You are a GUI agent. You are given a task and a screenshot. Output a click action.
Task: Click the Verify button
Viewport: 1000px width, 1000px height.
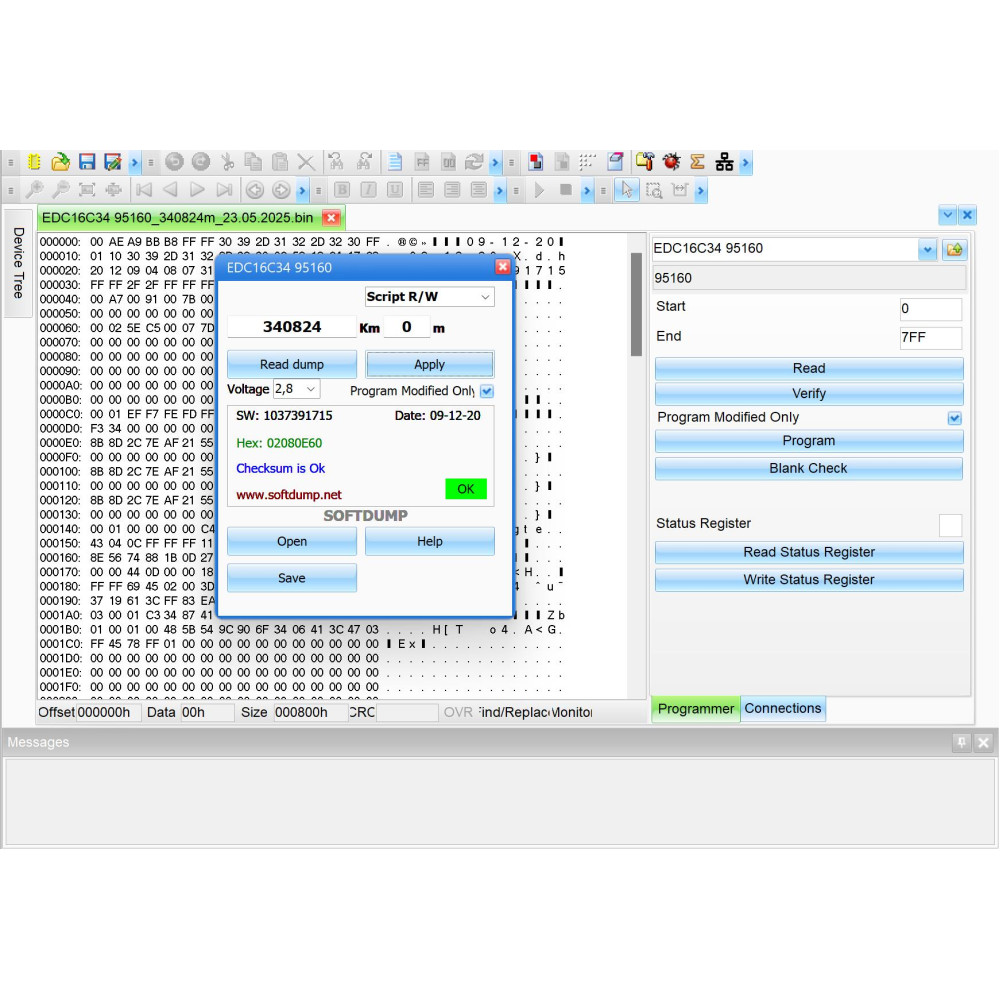(x=809, y=393)
